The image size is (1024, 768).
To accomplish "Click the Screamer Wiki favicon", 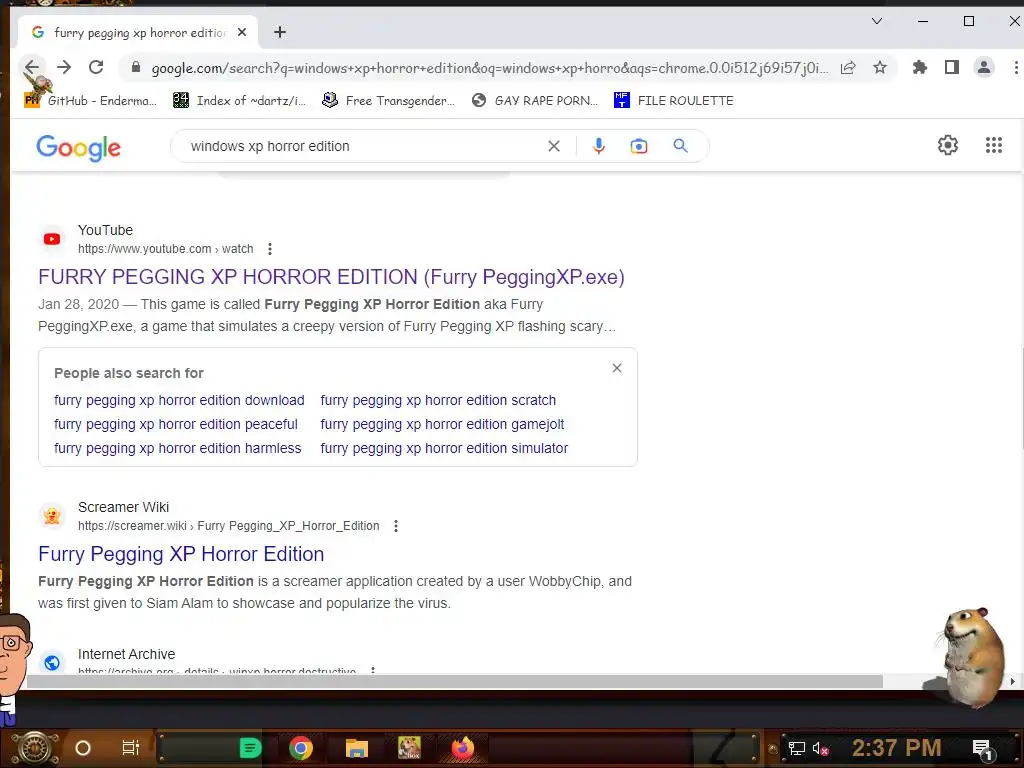I will click(x=52, y=516).
